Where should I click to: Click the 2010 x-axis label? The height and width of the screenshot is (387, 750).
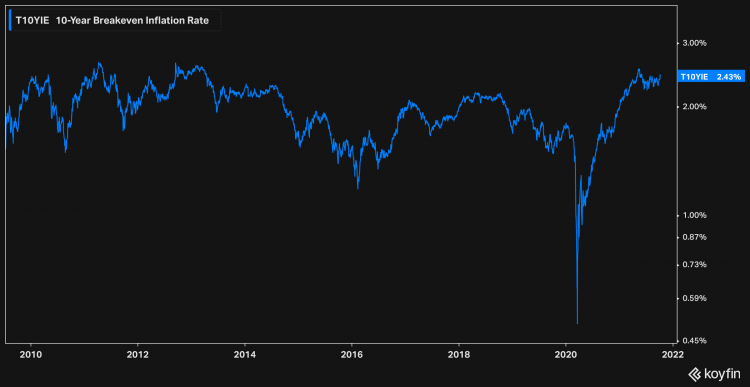click(x=31, y=354)
